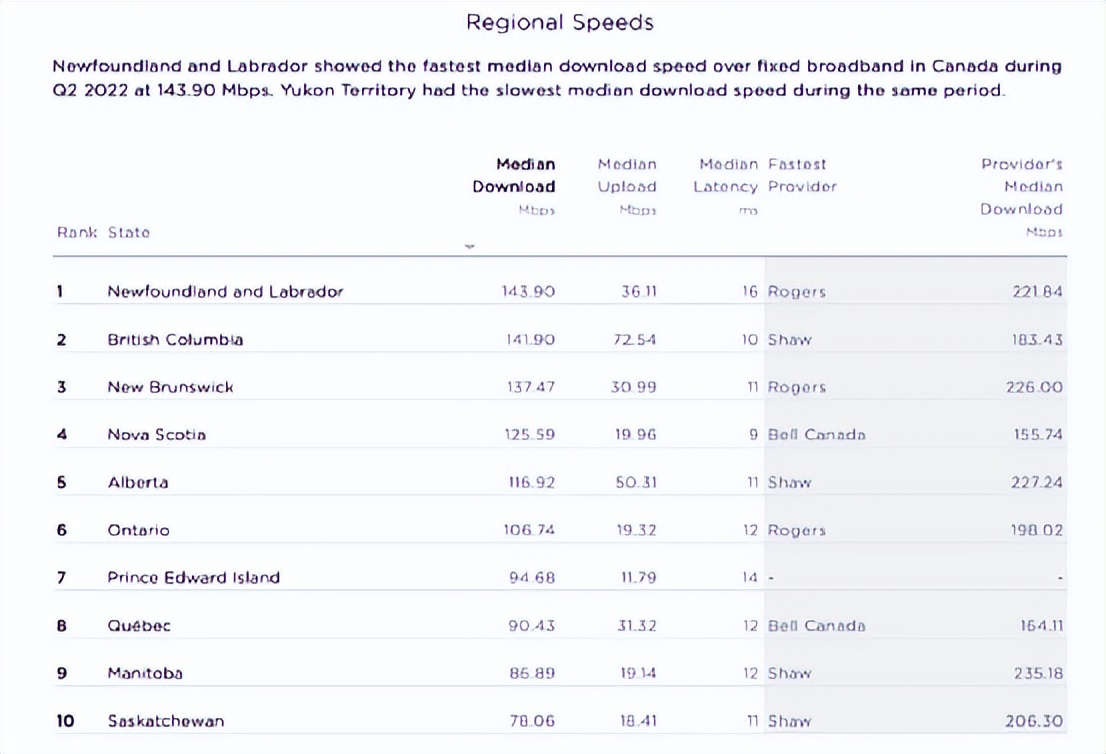Image resolution: width=1106 pixels, height=754 pixels.
Task: Select the New Brunswick state entry
Action: (170, 387)
